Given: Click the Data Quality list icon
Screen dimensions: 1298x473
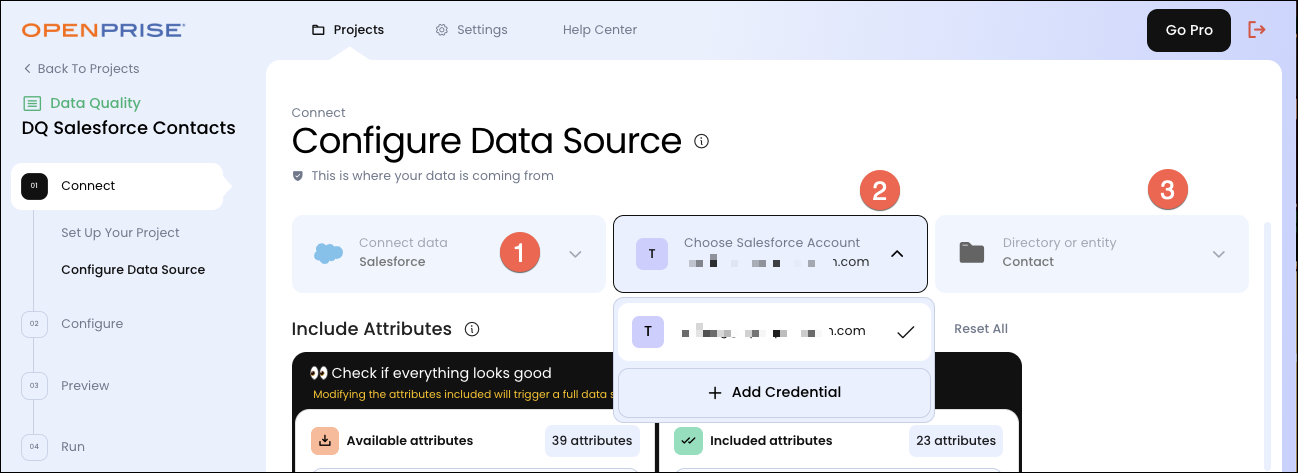Looking at the screenshot, I should [x=32, y=103].
